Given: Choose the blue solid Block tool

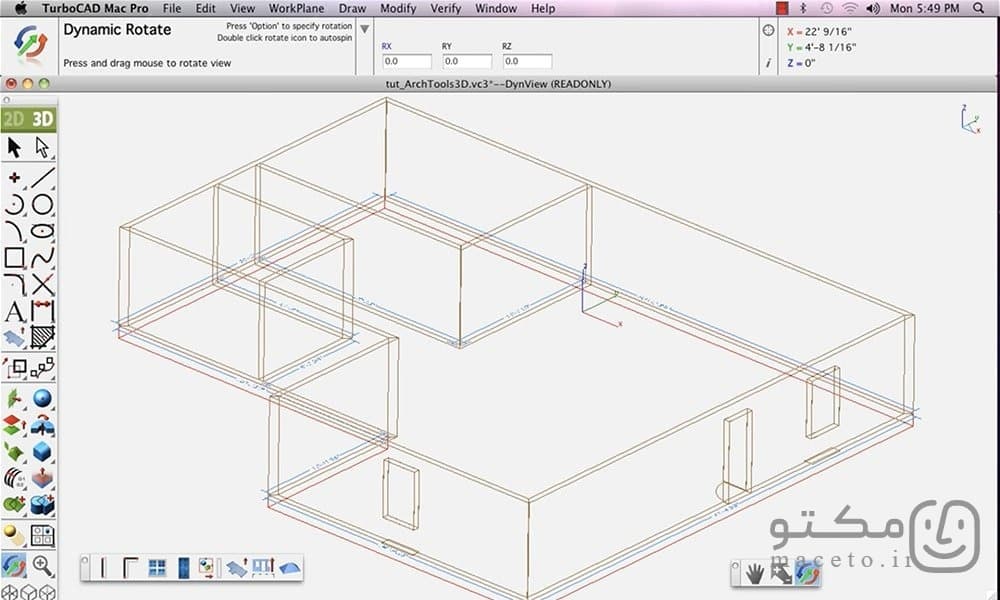Looking at the screenshot, I should click(x=42, y=451).
